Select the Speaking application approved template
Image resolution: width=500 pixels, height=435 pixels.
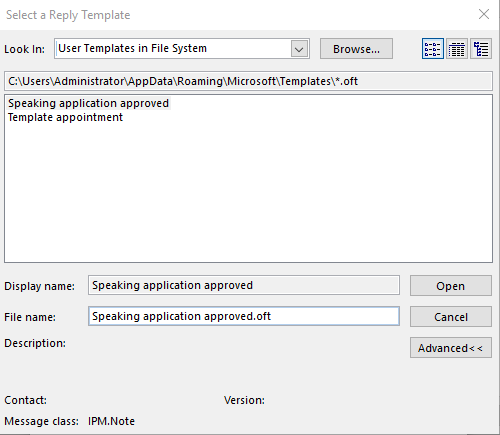click(89, 103)
